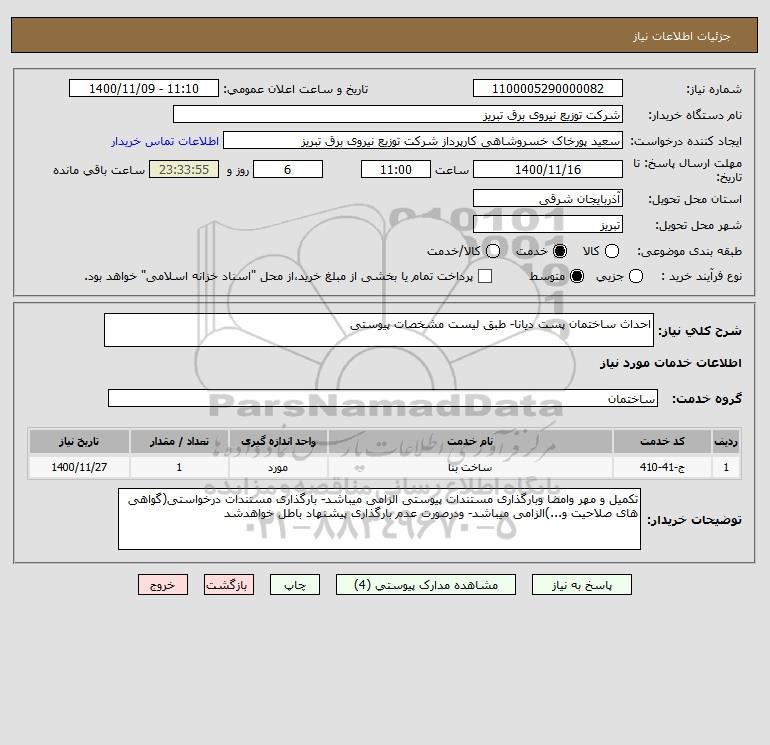The height and width of the screenshot is (745, 770).
Task: Click the طبقه بندی موضوعی label
Action: click(689, 251)
